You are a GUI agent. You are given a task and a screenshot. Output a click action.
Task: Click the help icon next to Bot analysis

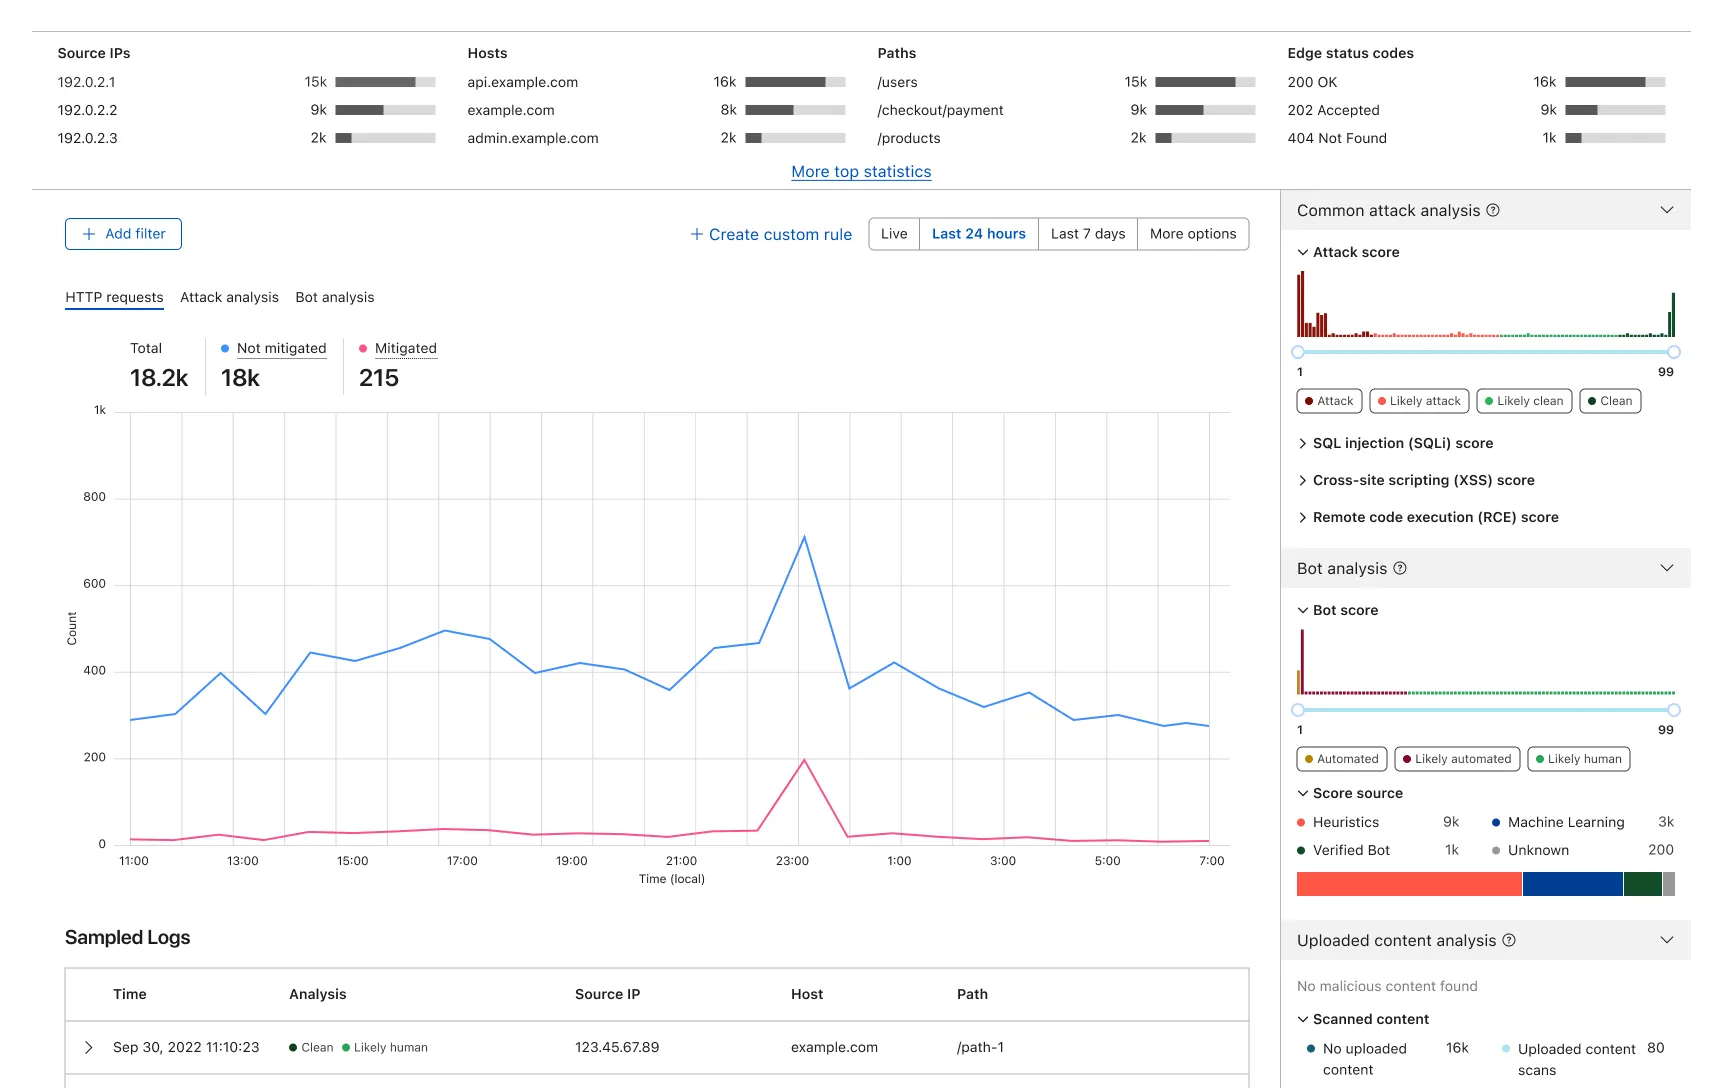pyautogui.click(x=1400, y=569)
